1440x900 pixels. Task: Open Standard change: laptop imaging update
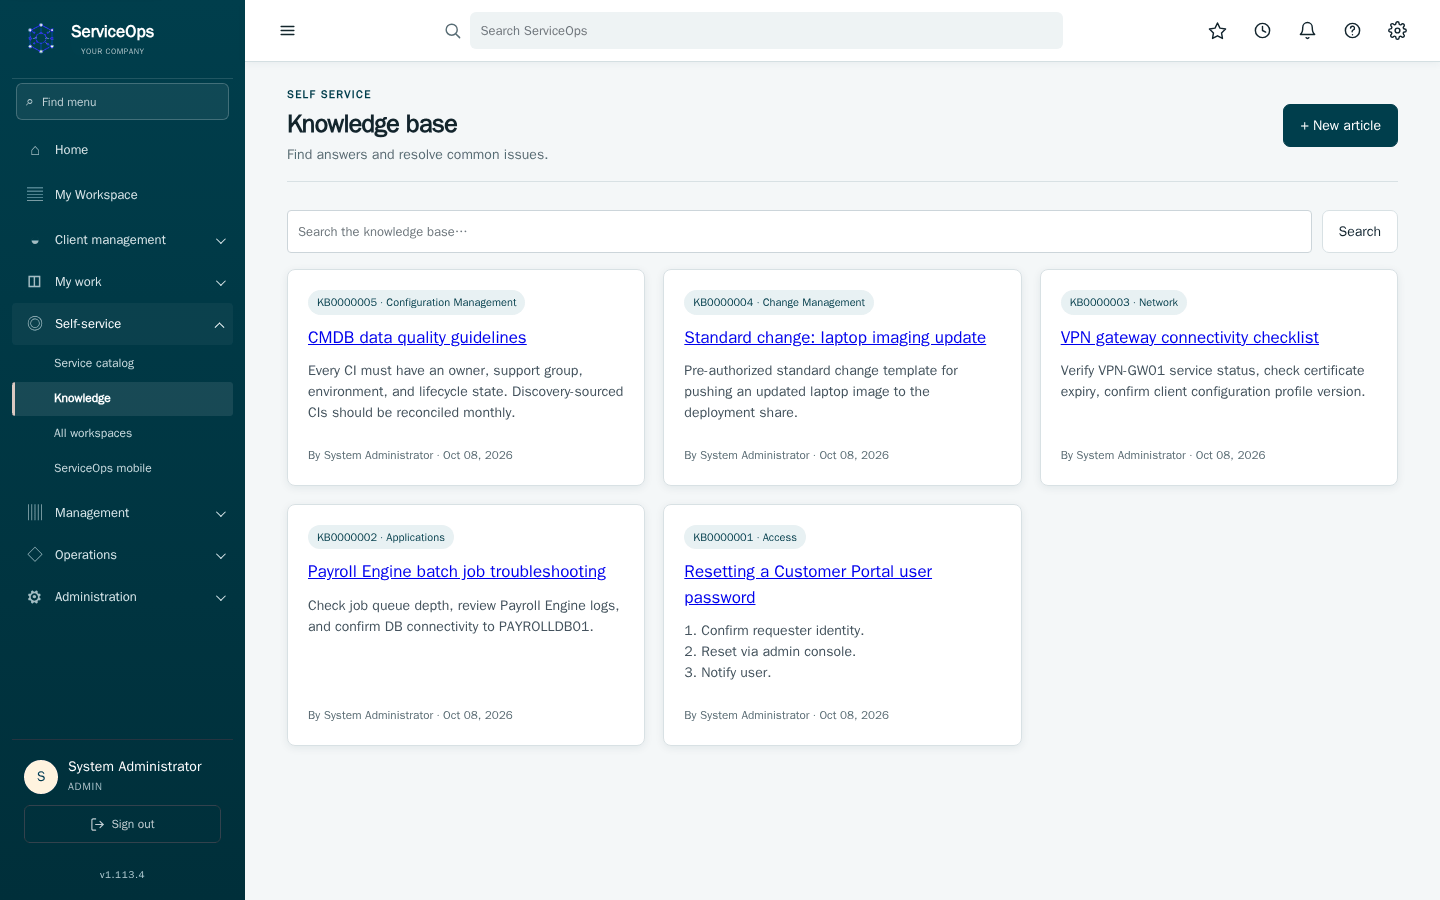click(835, 338)
